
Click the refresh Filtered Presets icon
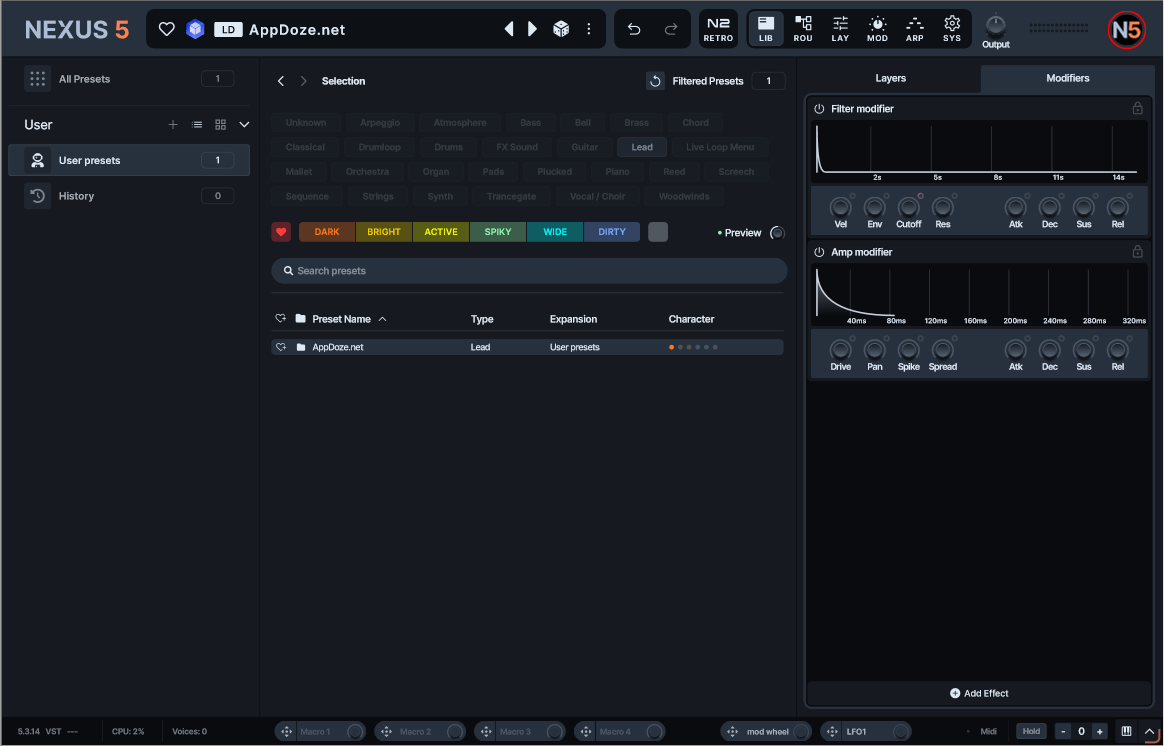tap(655, 81)
